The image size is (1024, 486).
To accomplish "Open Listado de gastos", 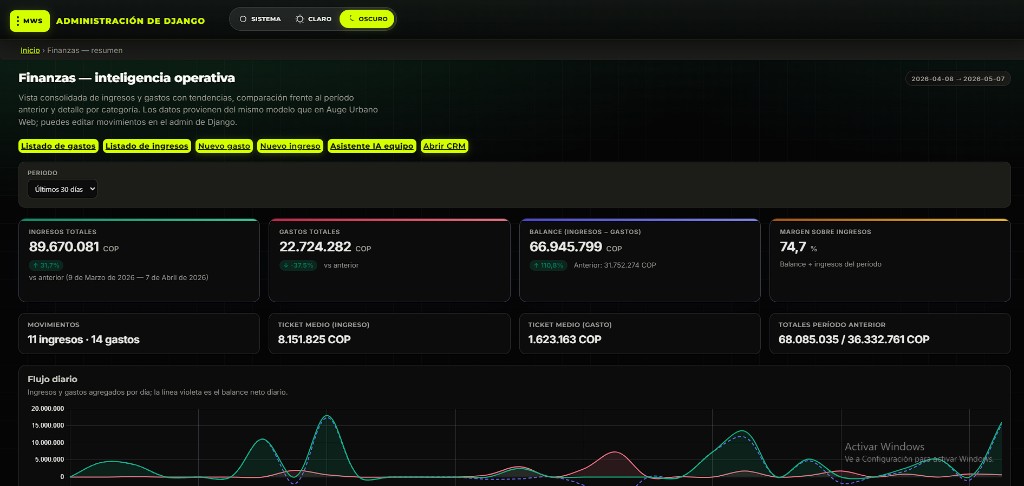I will pos(59,146).
